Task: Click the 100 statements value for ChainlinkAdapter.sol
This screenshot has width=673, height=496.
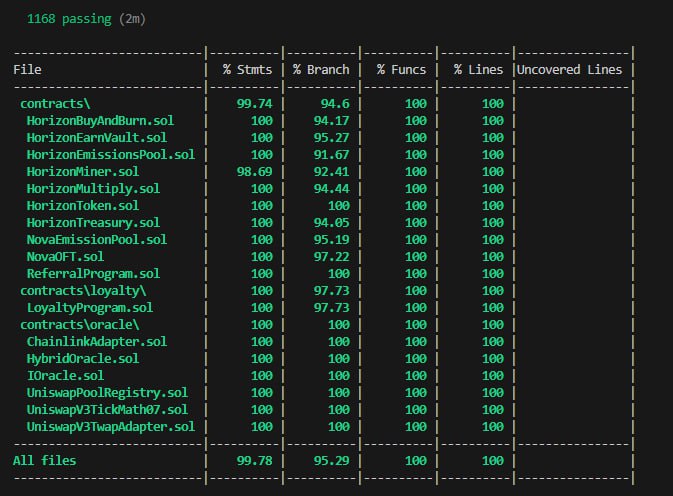Action: [x=262, y=342]
